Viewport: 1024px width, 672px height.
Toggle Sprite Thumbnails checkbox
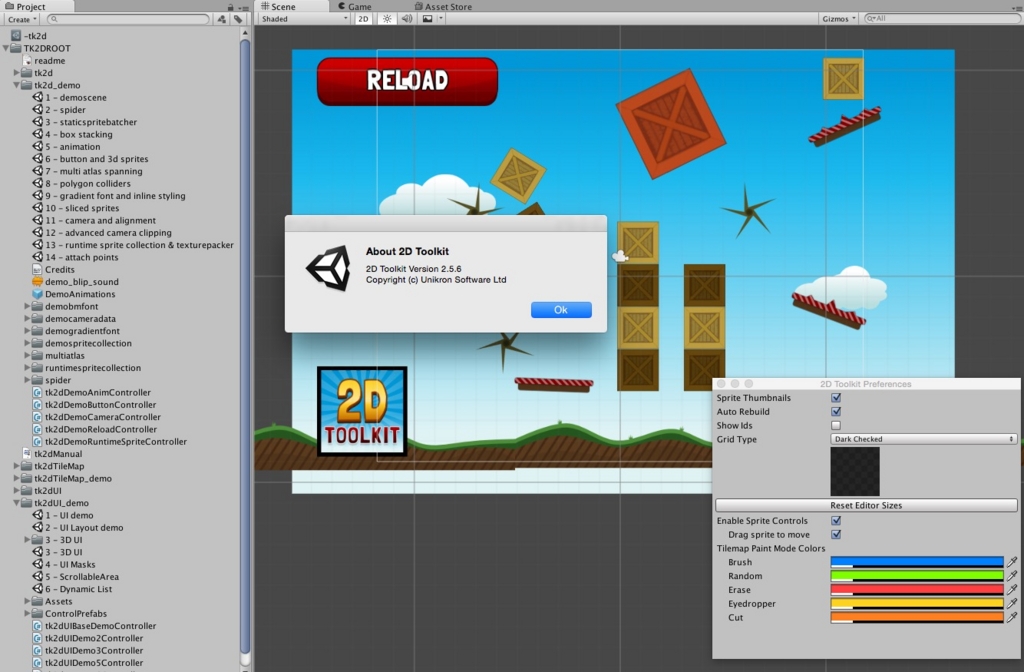[x=836, y=397]
